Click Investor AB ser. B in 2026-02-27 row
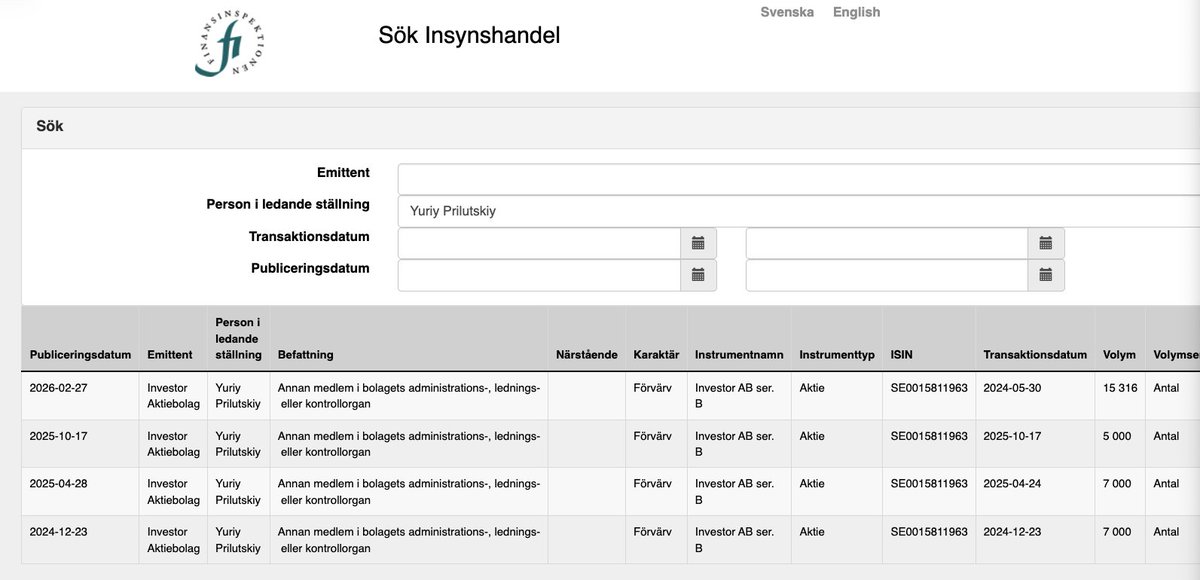The width and height of the screenshot is (1200, 580). tap(734, 396)
